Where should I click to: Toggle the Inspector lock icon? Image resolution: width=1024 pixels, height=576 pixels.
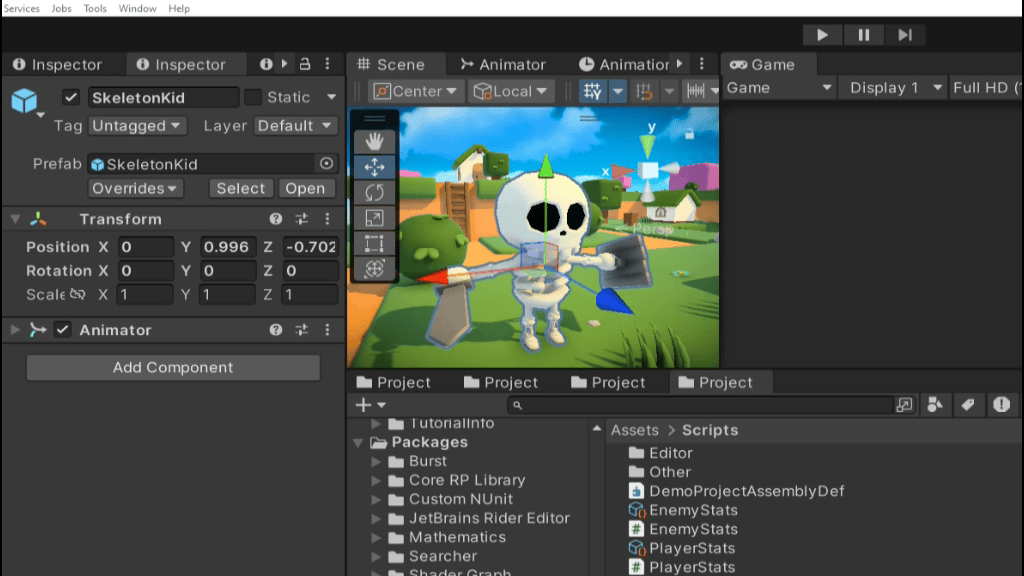pyautogui.click(x=305, y=64)
